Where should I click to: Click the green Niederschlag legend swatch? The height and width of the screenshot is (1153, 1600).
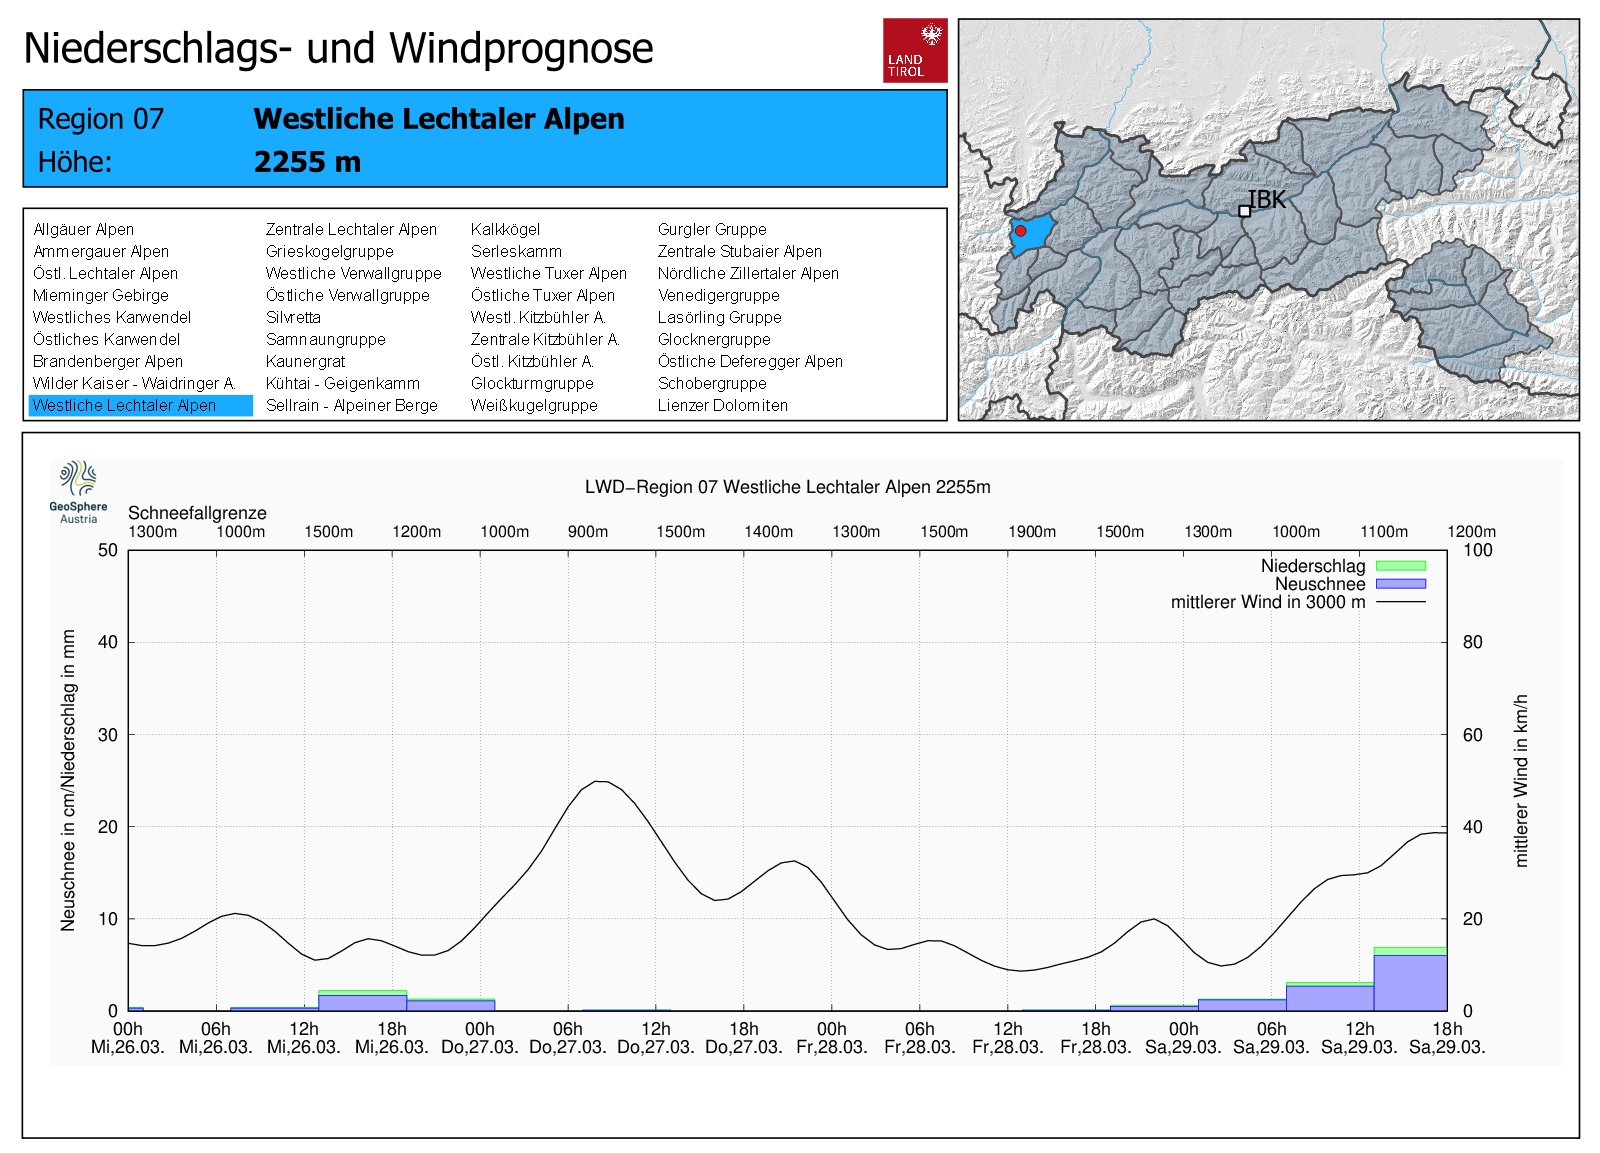(1400, 566)
